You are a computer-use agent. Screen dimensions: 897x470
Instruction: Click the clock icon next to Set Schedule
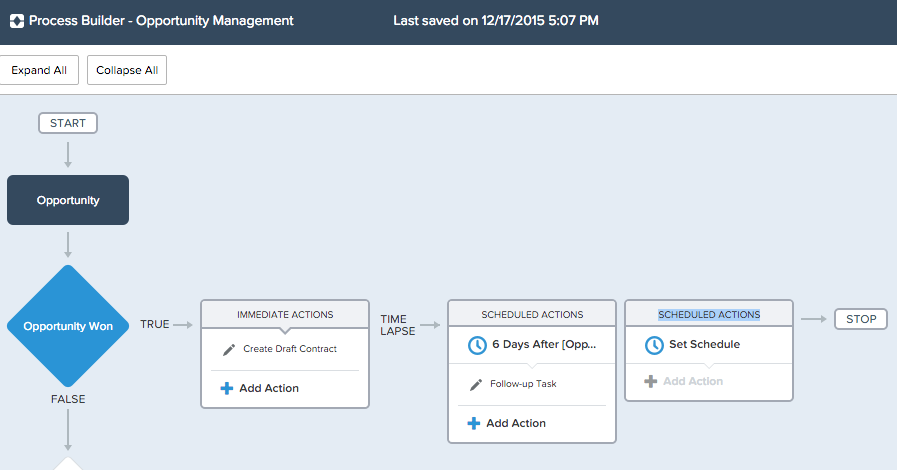pos(654,345)
